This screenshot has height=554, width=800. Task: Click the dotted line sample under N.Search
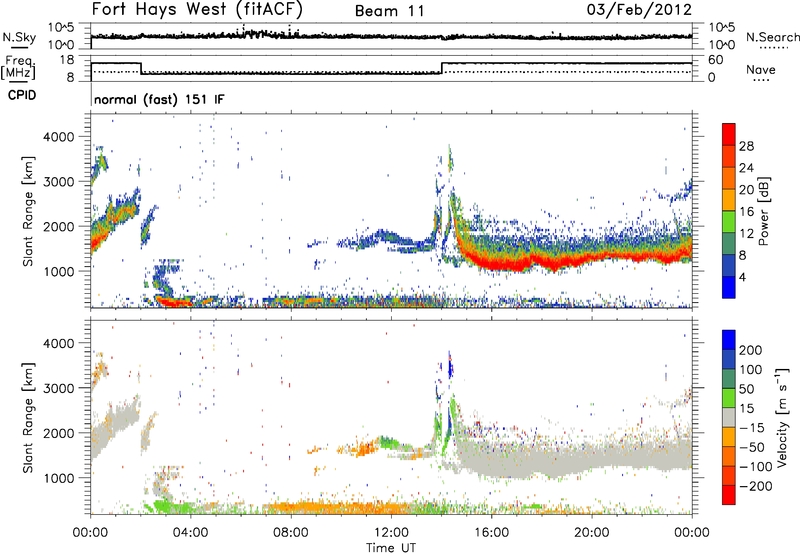pos(774,48)
